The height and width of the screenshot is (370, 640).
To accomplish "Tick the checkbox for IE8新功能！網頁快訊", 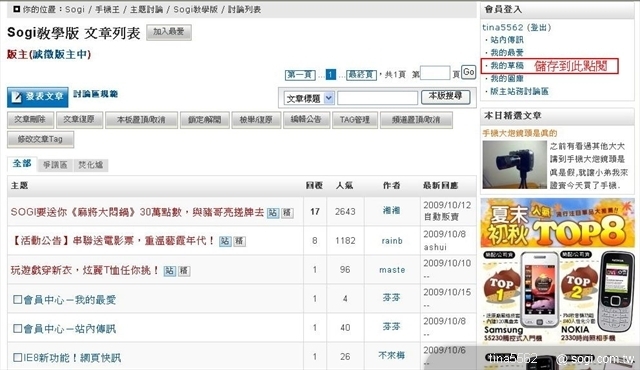I will pyautogui.click(x=18, y=358).
